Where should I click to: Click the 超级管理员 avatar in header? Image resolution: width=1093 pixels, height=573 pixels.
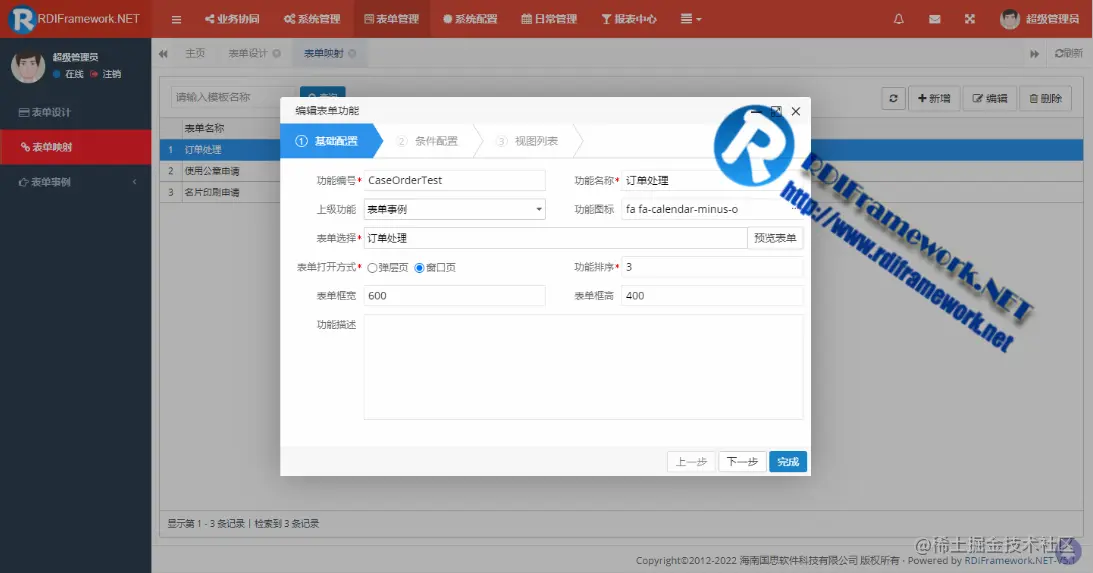pos(1009,19)
